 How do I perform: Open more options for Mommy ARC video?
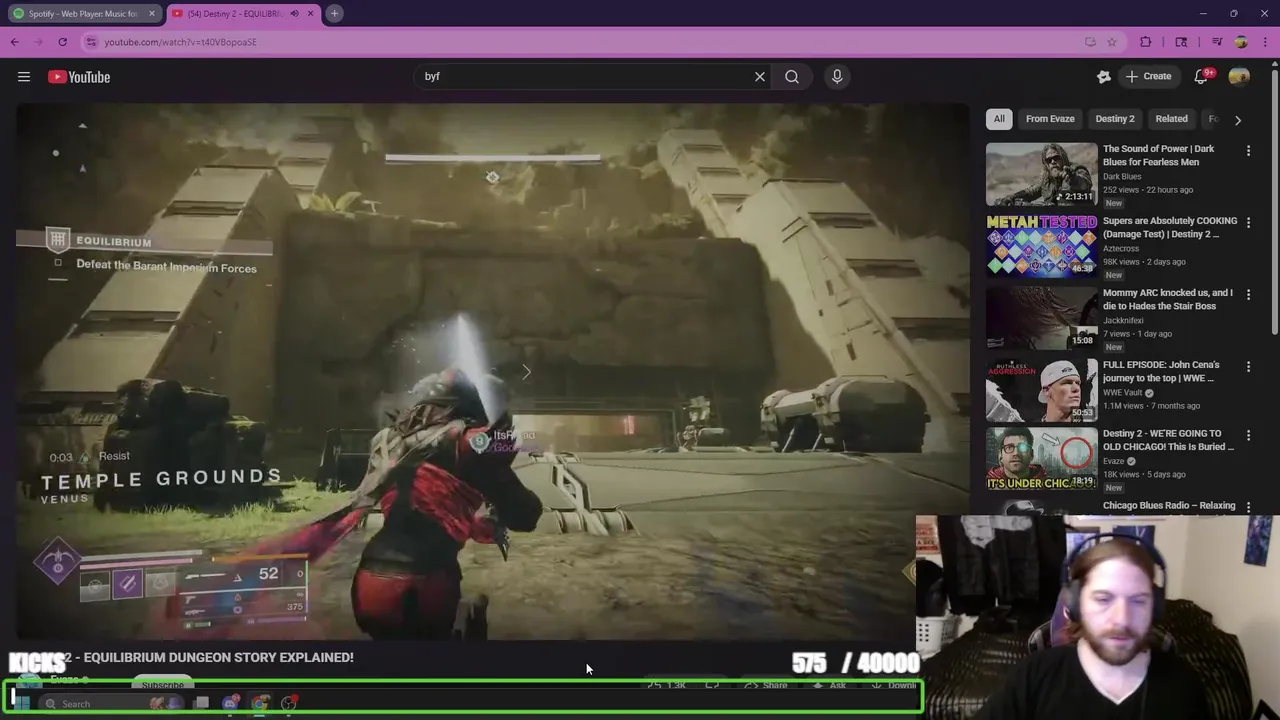(1248, 295)
